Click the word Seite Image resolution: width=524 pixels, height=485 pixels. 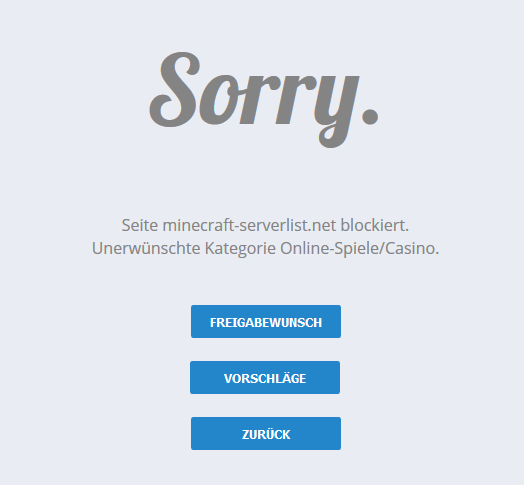click(x=140, y=225)
